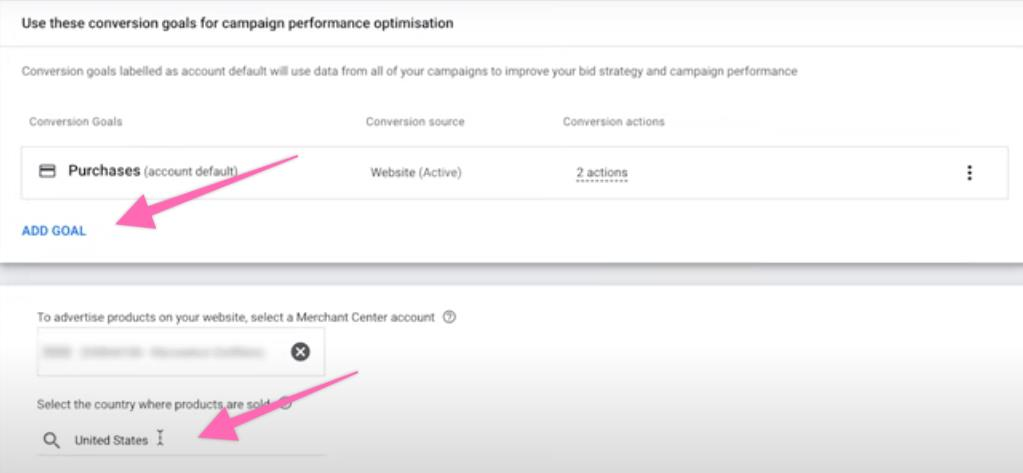Open the three-dot menu for Purchases
This screenshot has height=473, width=1023.
pyautogui.click(x=969, y=173)
